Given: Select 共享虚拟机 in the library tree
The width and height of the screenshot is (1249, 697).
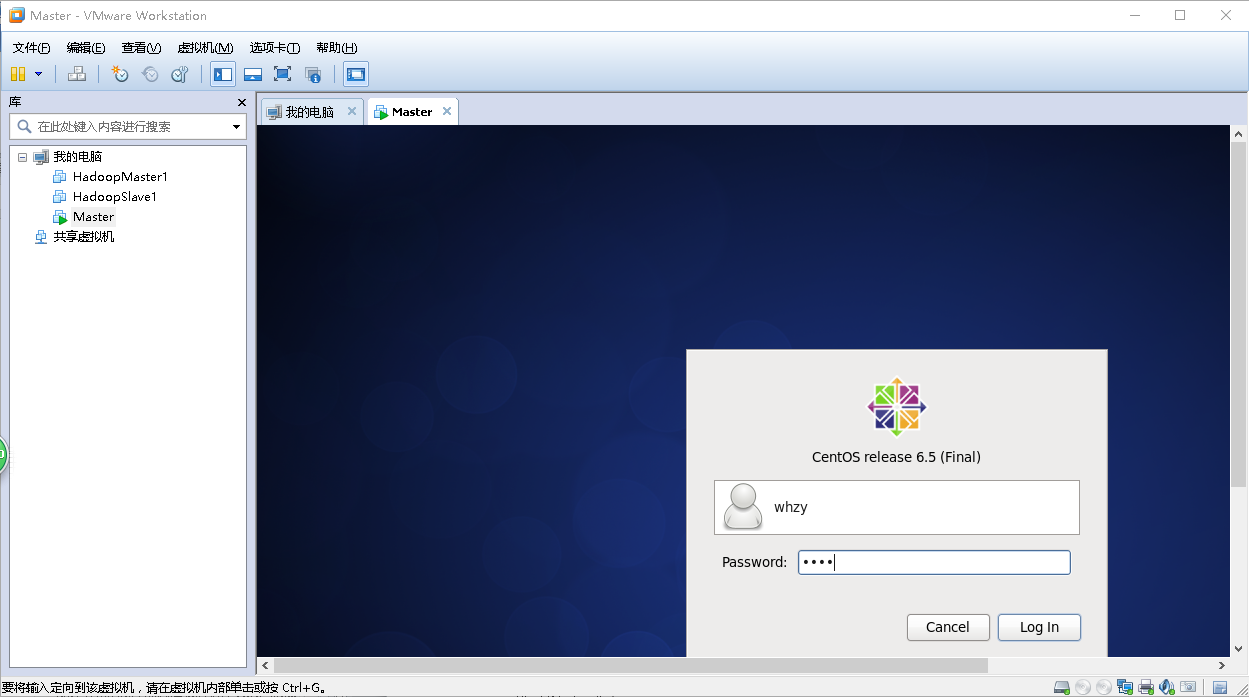Looking at the screenshot, I should click(84, 237).
